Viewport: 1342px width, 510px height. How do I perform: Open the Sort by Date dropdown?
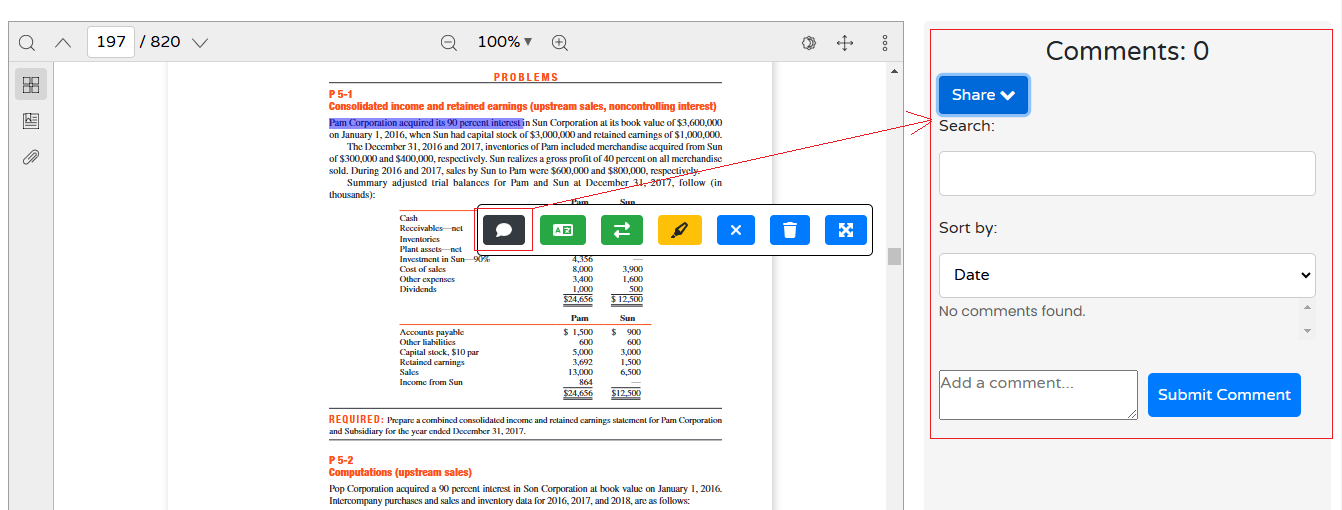pyautogui.click(x=1127, y=275)
